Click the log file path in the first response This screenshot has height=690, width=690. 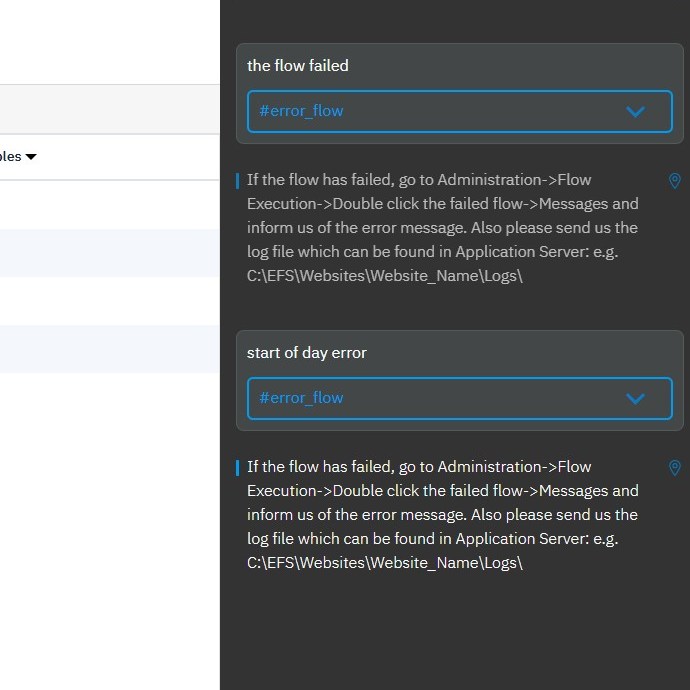point(385,276)
